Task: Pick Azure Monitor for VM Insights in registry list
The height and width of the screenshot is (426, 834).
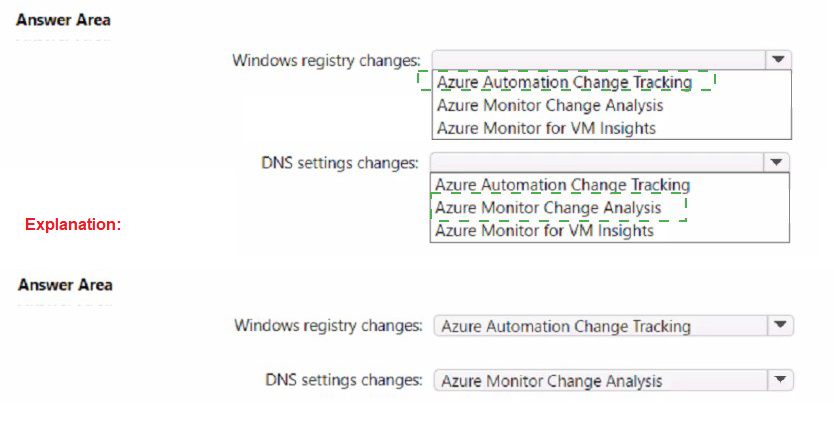Action: click(x=546, y=128)
